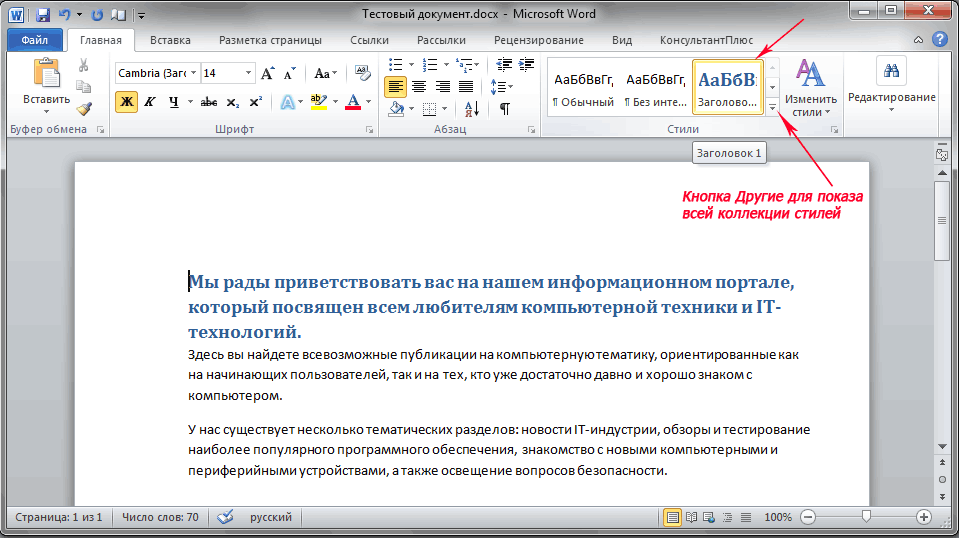Open Word Help question mark icon
This screenshot has width=959, height=538.
(x=940, y=40)
